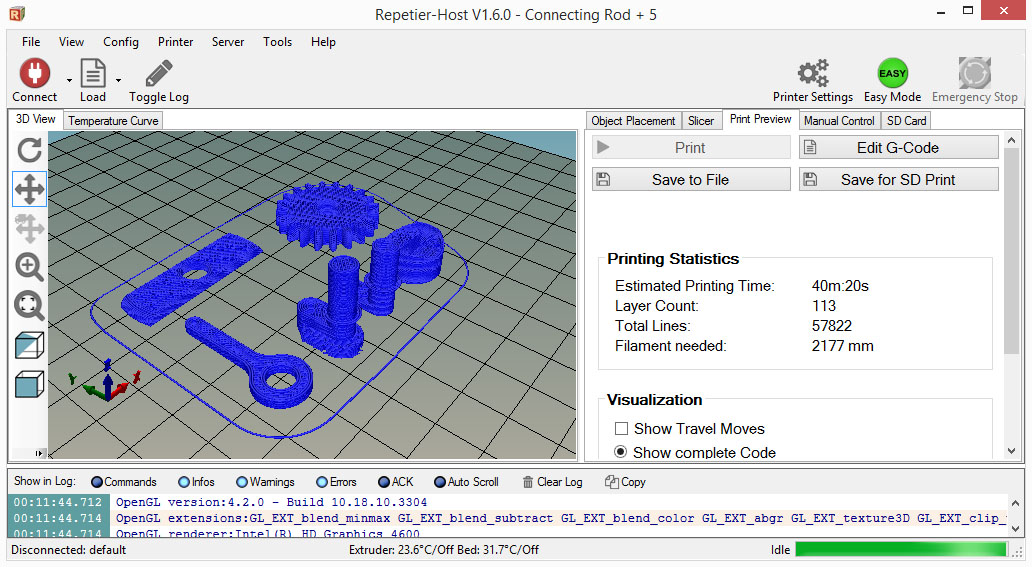Click Clear Log trash icon
Viewport: 1032px width, 567px height.
point(528,482)
